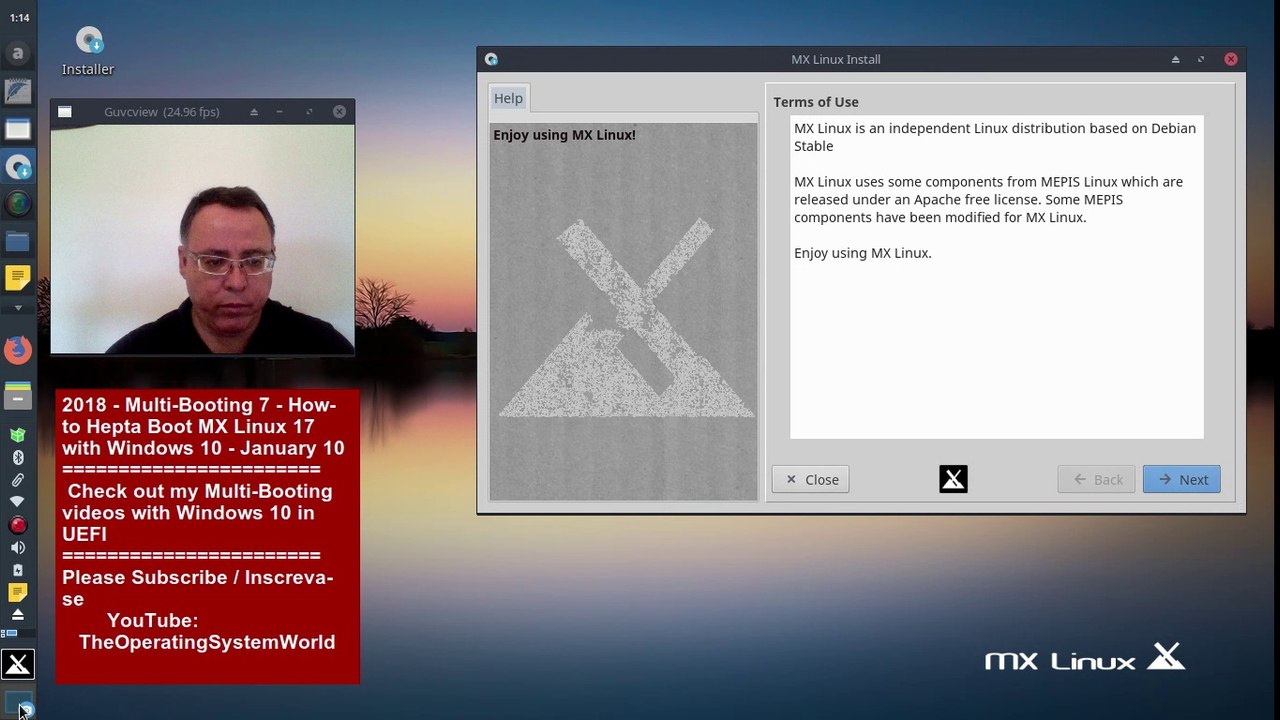Open the paperclip clipboard tray icon
This screenshot has width=1280, height=720.
click(x=18, y=480)
